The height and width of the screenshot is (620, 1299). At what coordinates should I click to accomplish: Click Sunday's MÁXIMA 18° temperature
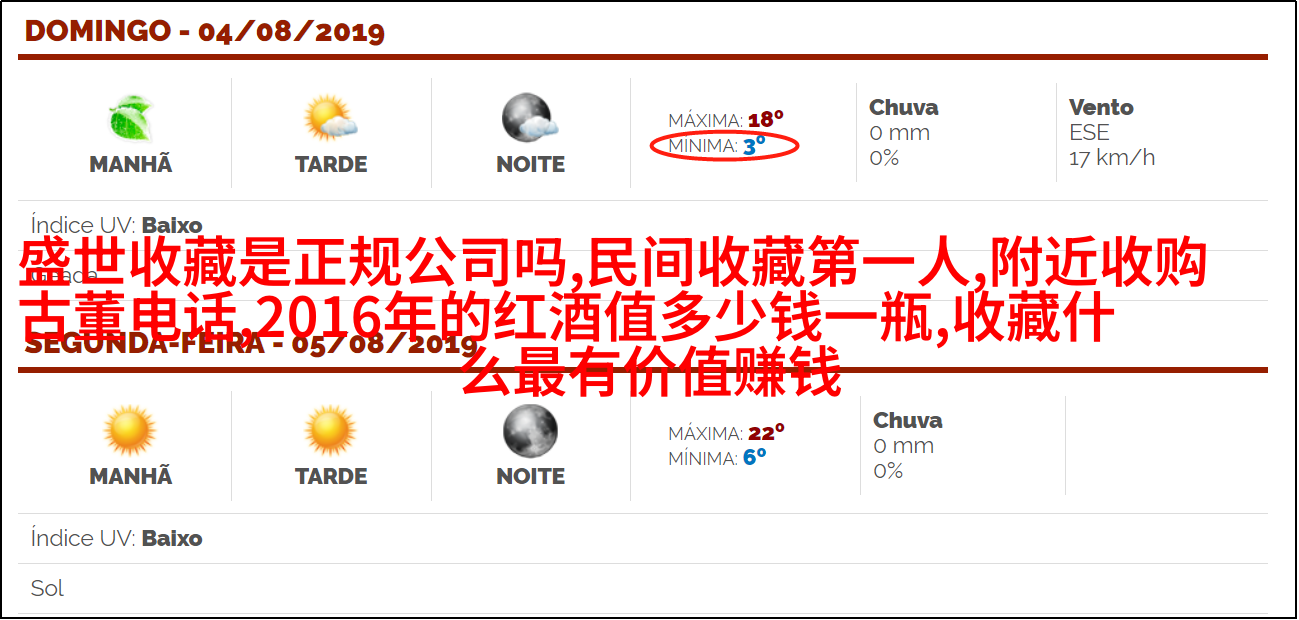click(x=726, y=120)
